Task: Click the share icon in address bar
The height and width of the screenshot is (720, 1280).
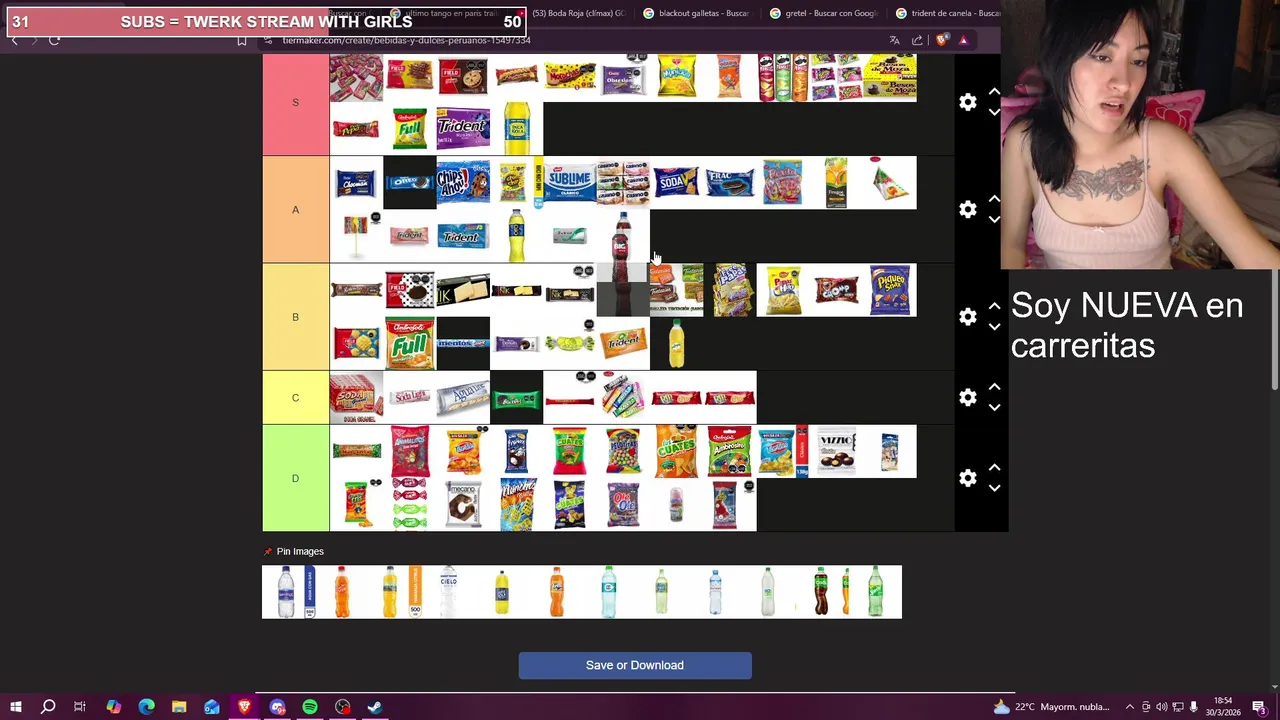Action: pos(917,40)
